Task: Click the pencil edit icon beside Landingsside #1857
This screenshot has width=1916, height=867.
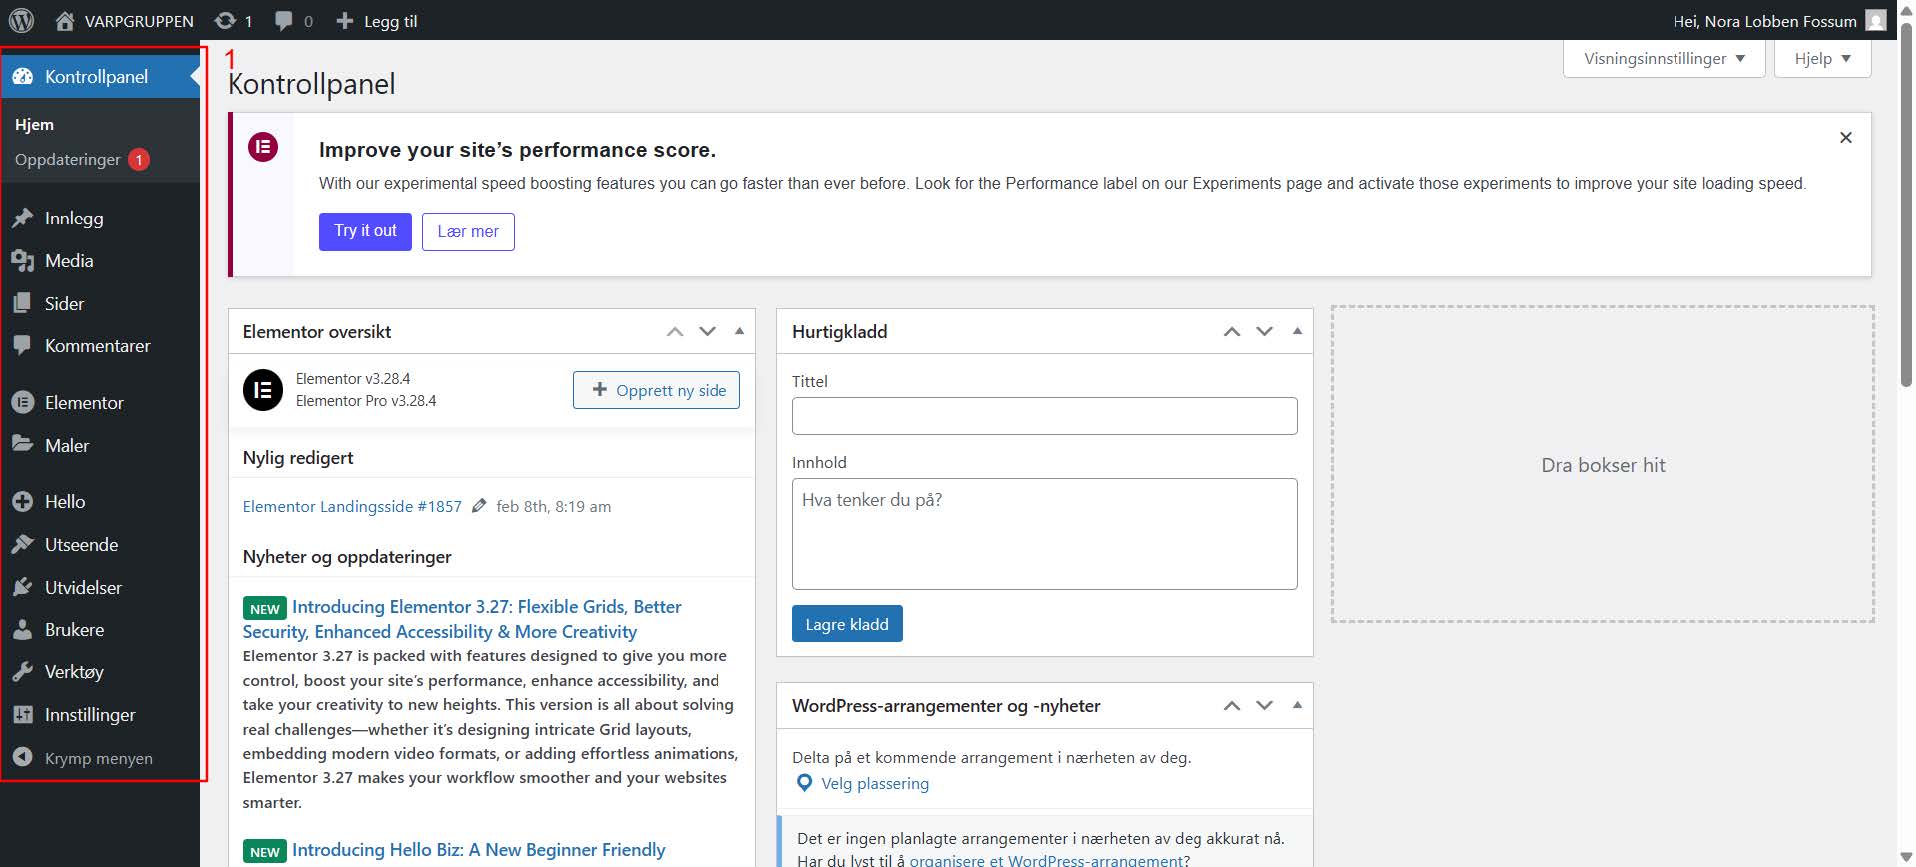Action: click(x=479, y=506)
